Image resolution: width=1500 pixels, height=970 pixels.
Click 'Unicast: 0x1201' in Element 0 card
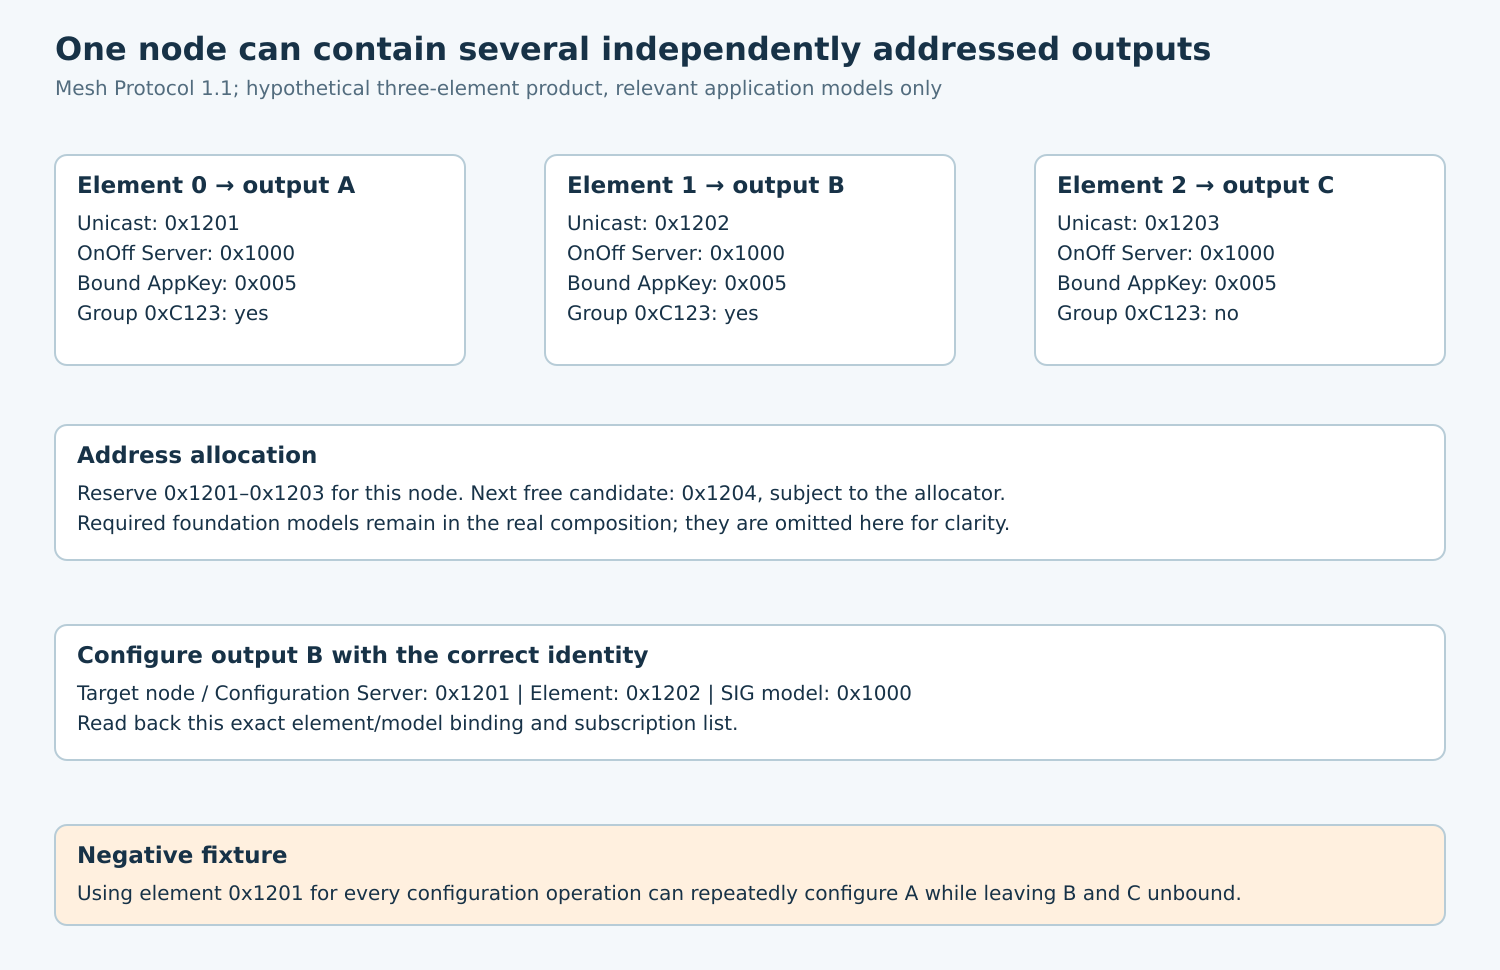tap(158, 223)
